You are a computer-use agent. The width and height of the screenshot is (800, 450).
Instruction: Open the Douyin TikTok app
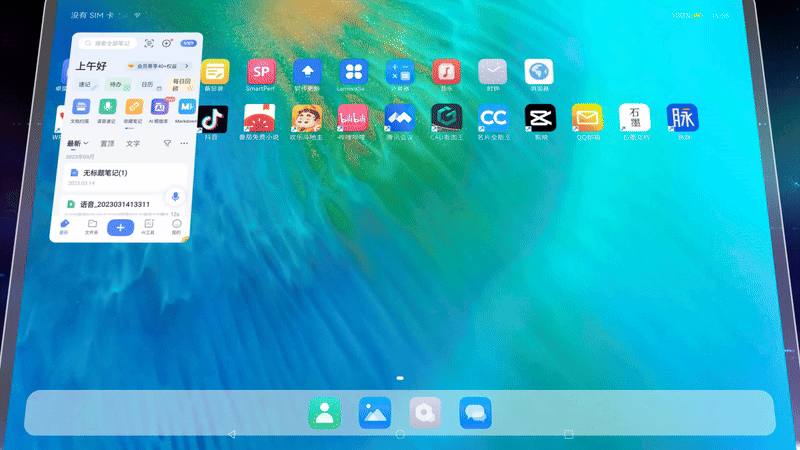coord(213,119)
